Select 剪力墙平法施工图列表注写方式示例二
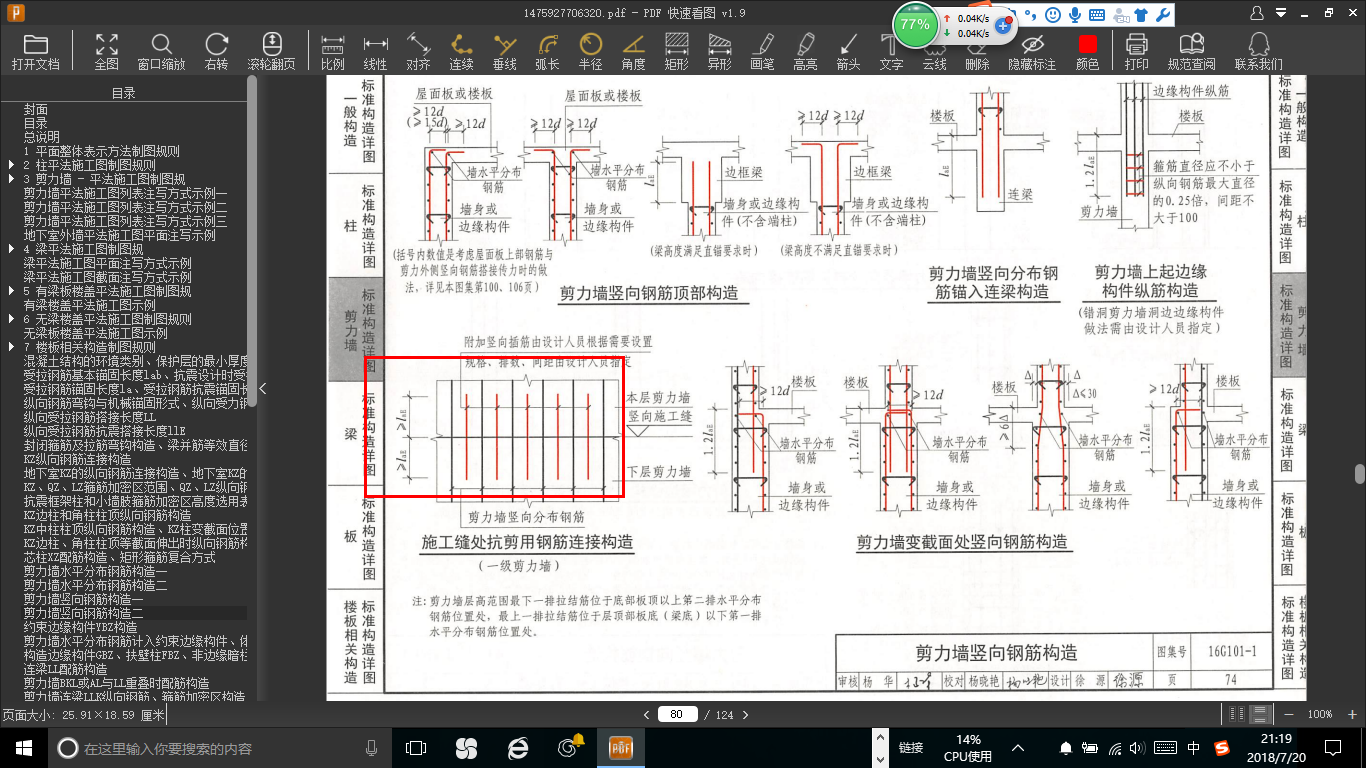1366x768 pixels. 125,206
